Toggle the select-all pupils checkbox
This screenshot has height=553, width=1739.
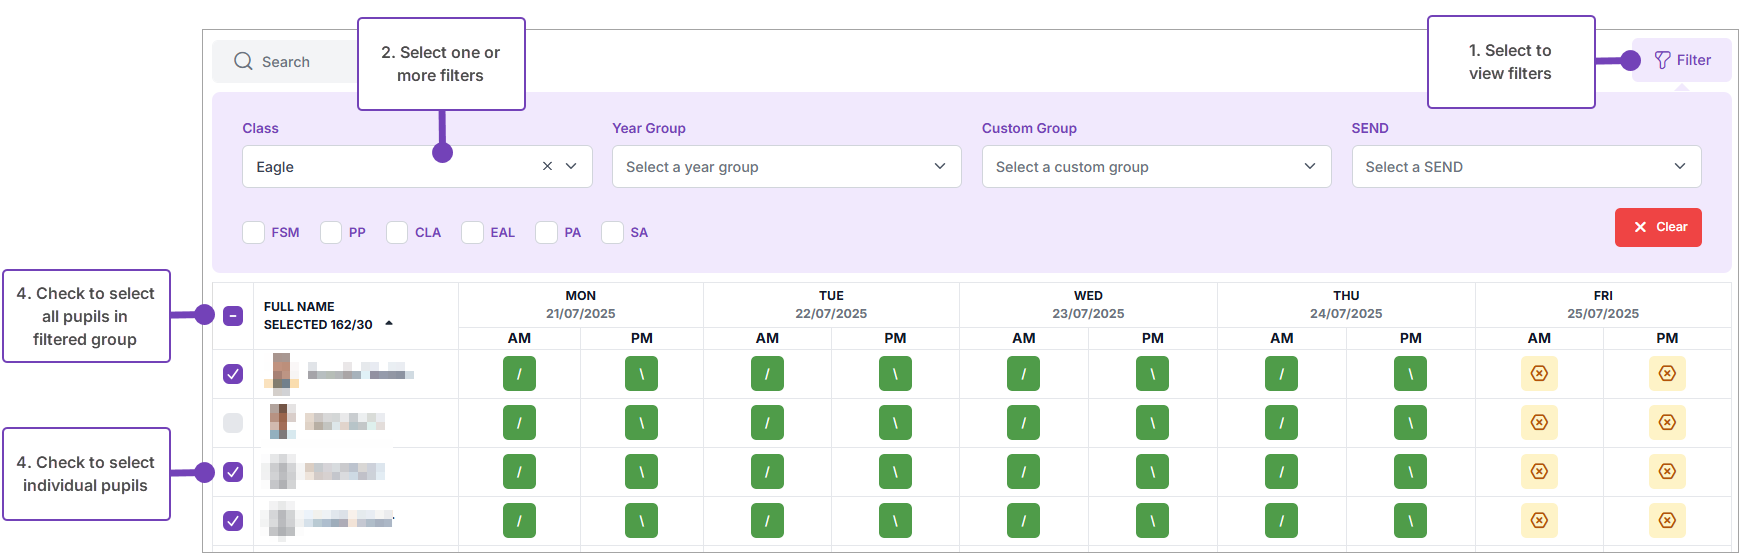coord(233,316)
